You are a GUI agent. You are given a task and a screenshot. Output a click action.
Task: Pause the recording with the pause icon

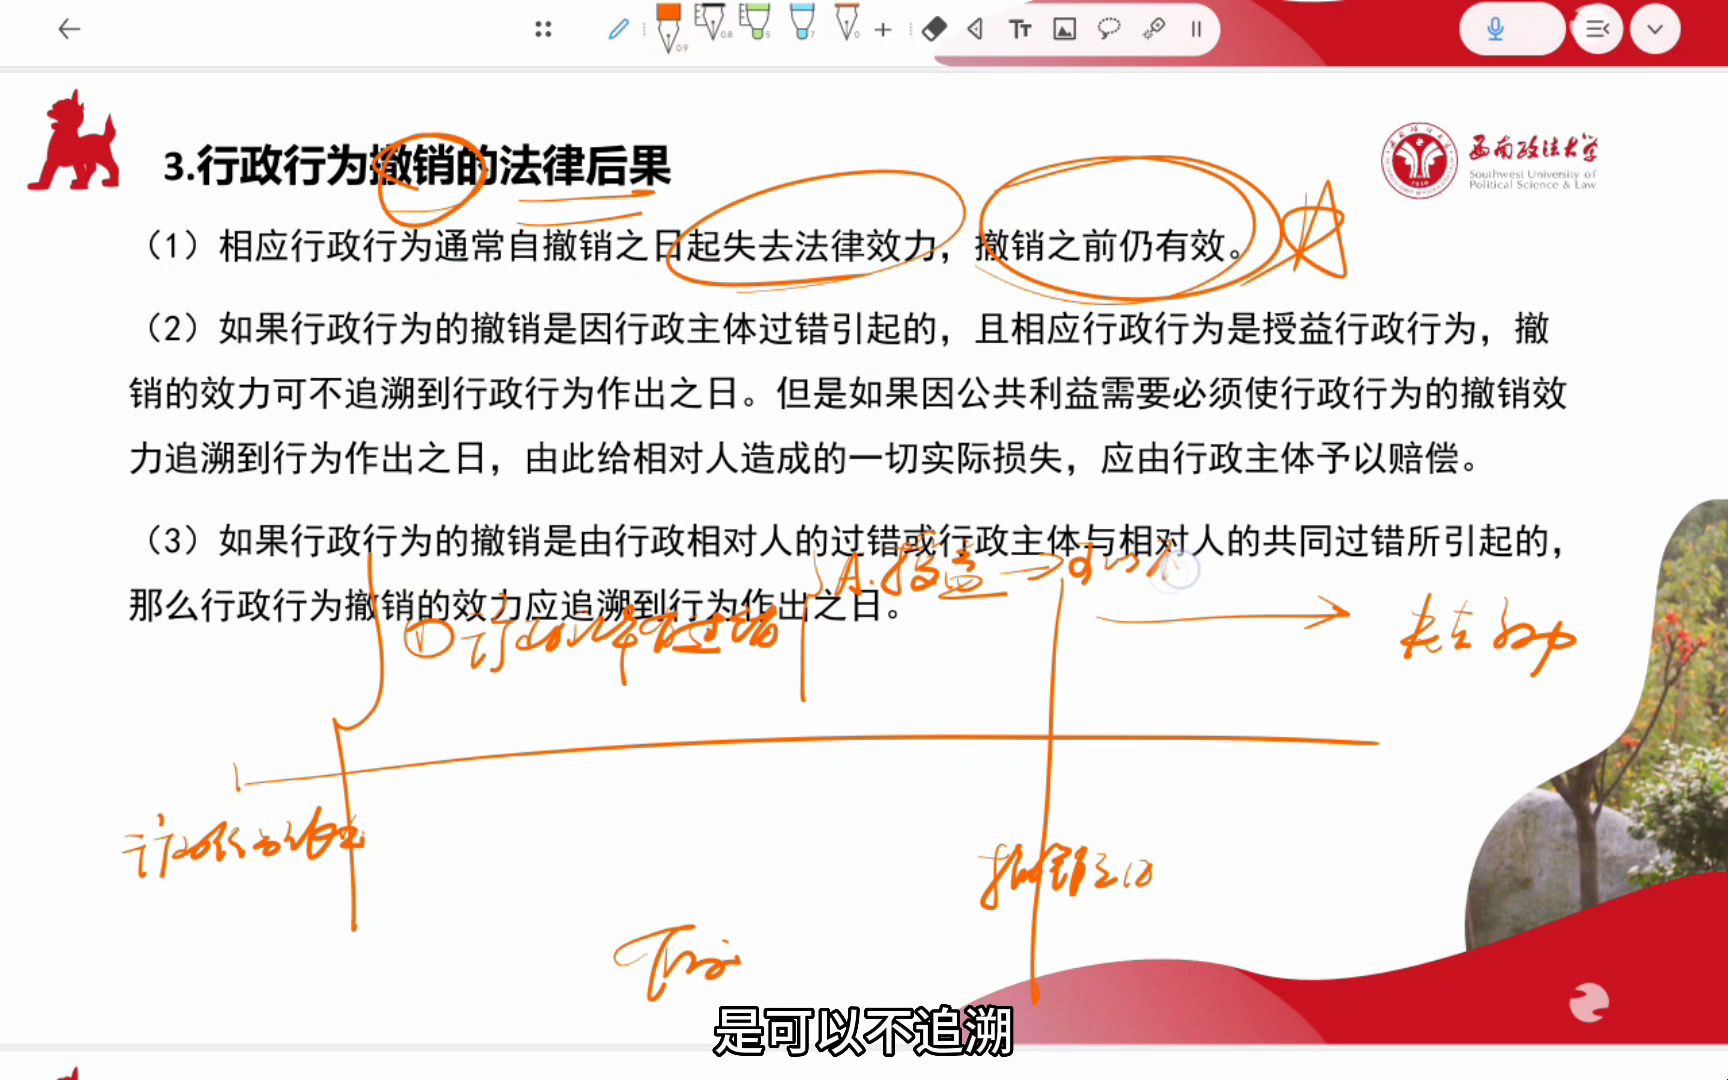tap(1195, 29)
